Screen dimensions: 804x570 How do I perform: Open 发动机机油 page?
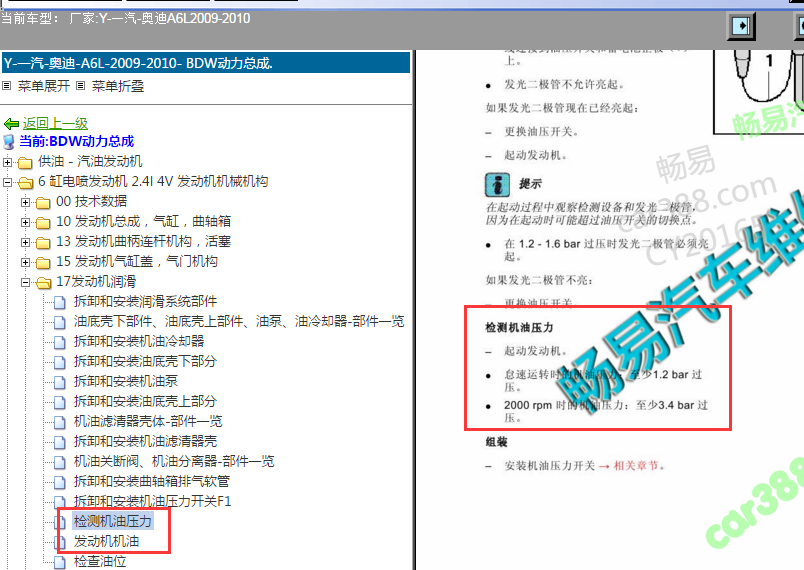106,541
